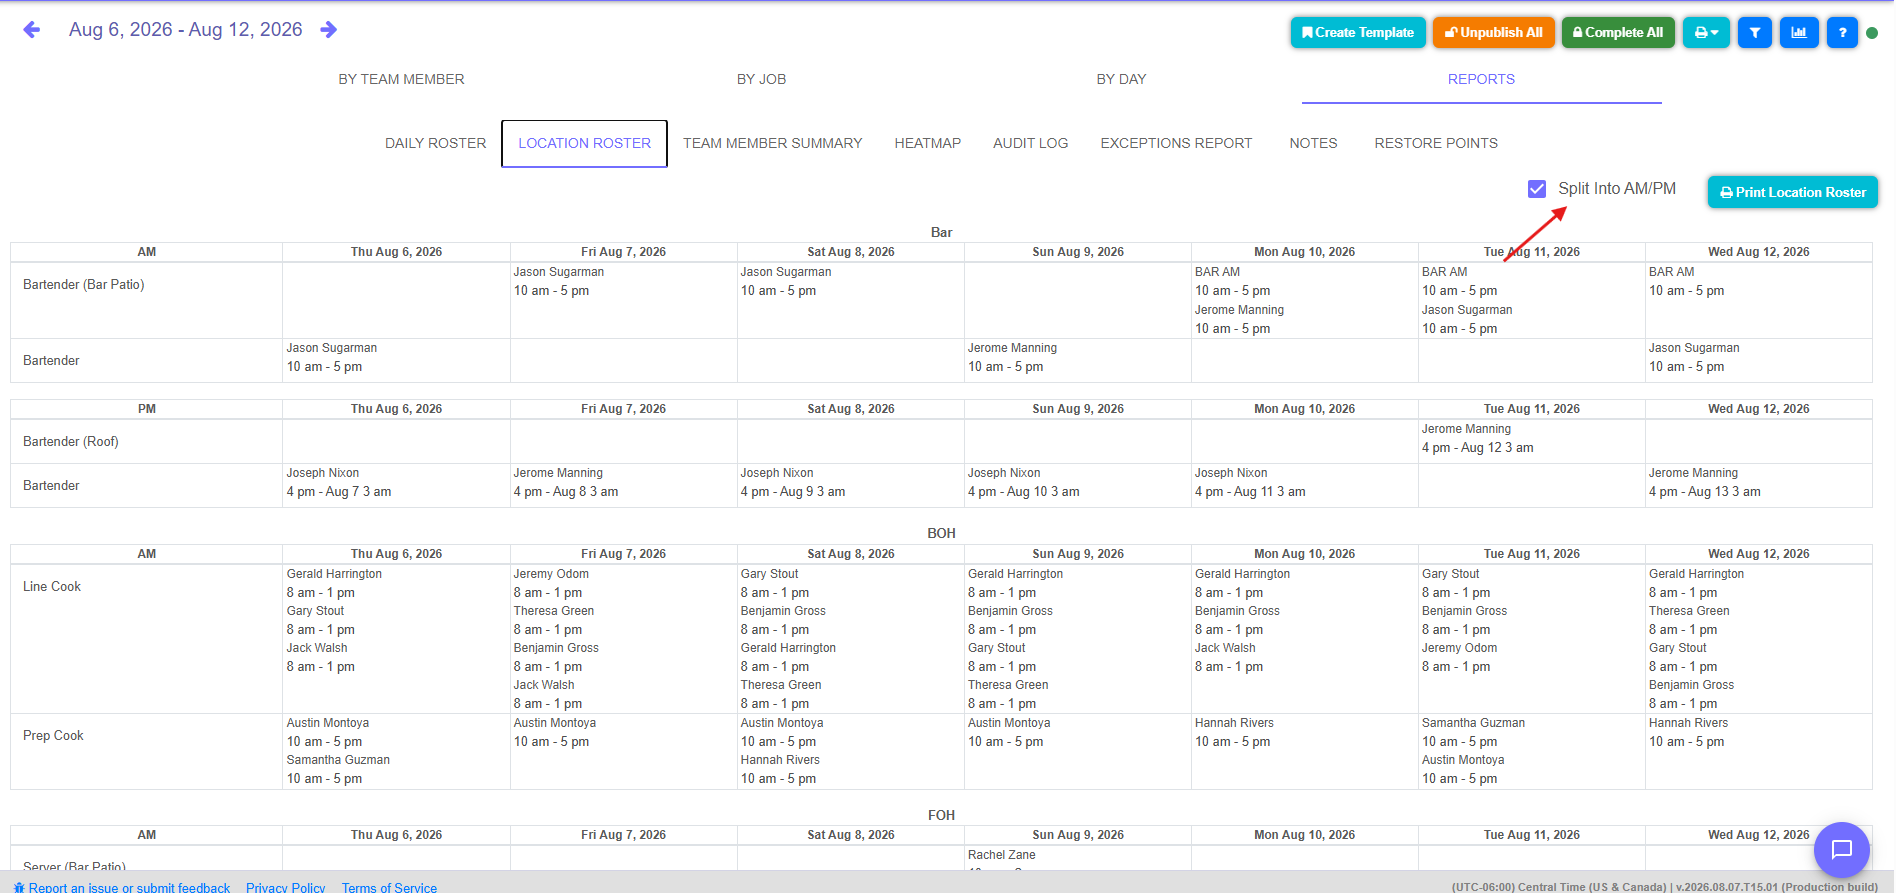Screen dimensions: 1896x893
Task: Switch to the BY TEAM MEMBER tab
Action: (401, 79)
